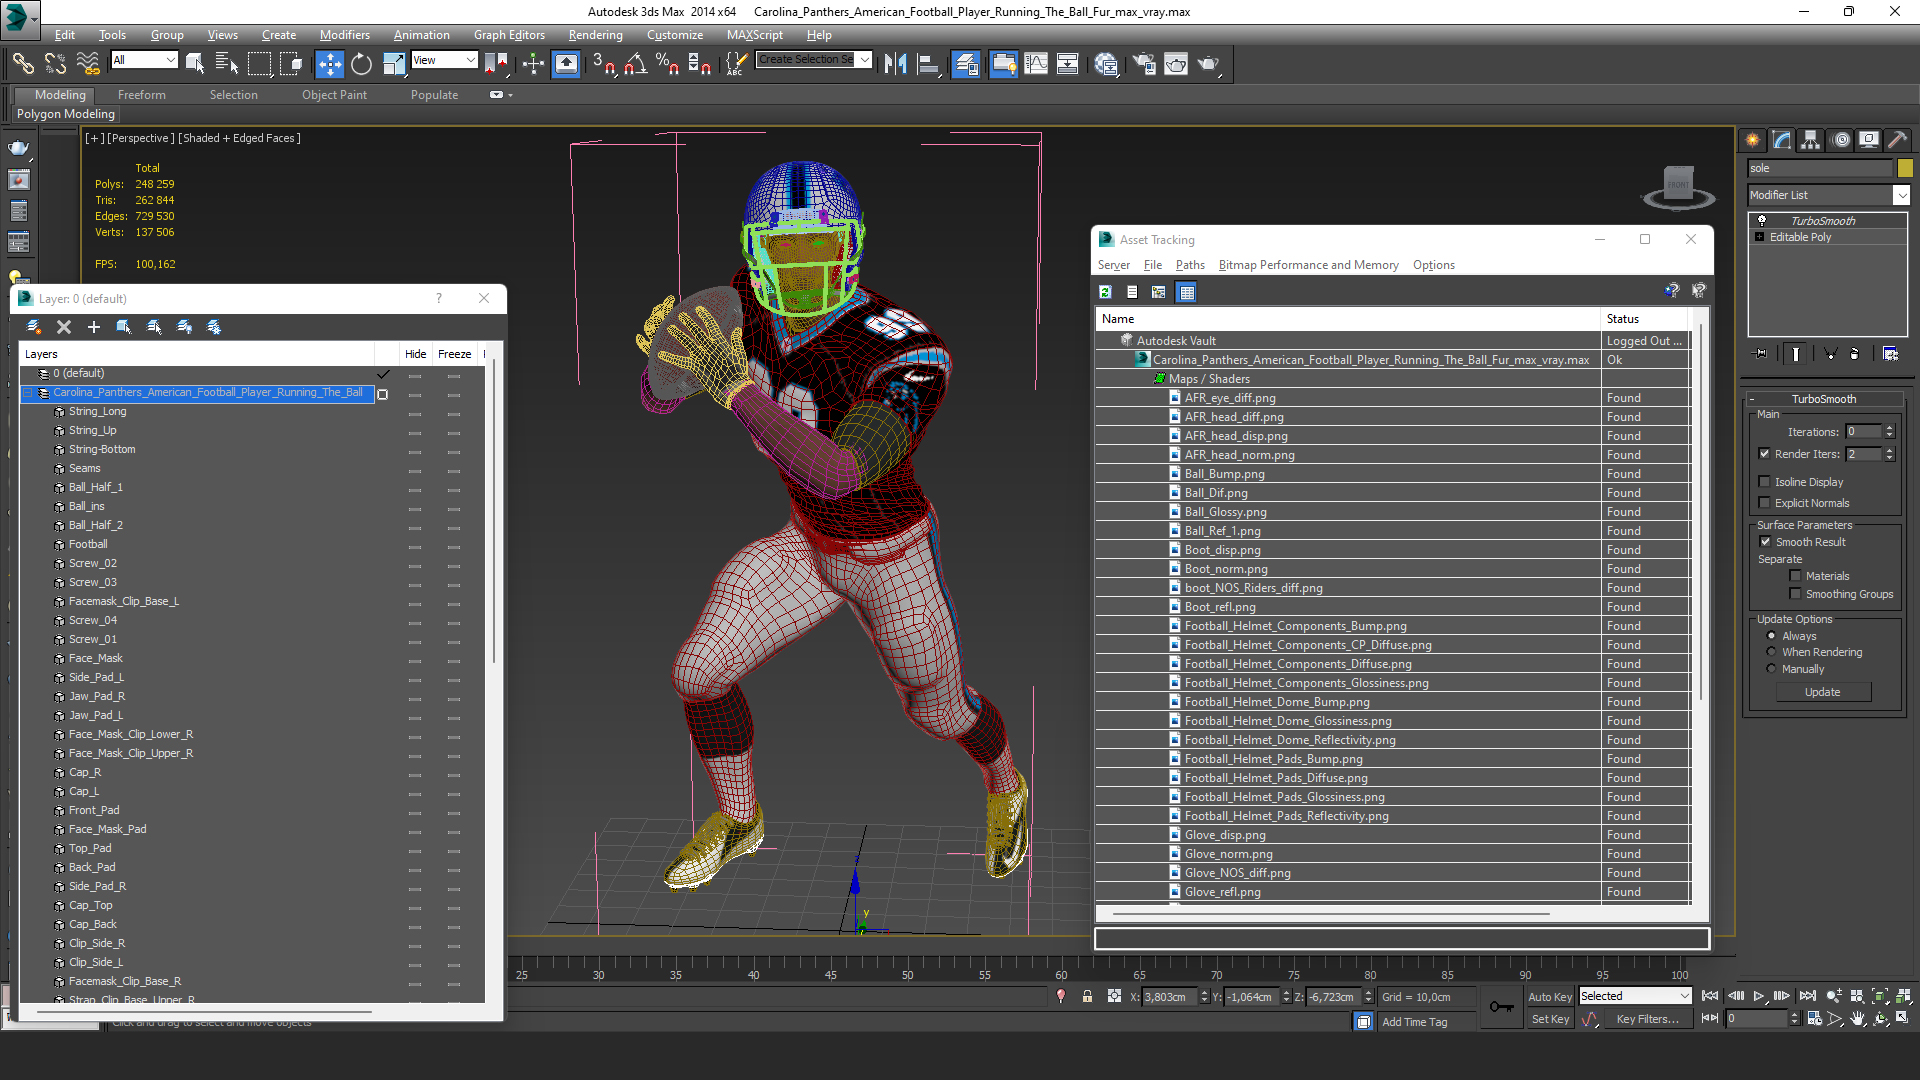Toggle Angle Snap in main toolbar
The width and height of the screenshot is (1920, 1080).
[x=635, y=64]
